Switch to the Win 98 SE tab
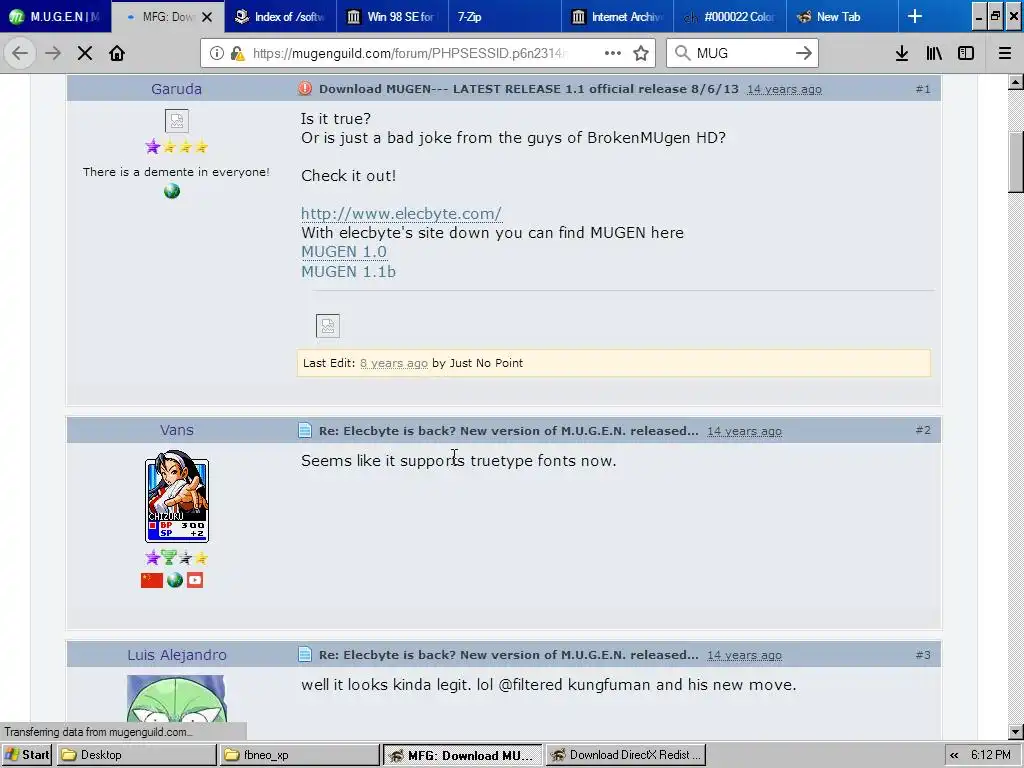The width and height of the screenshot is (1024, 768). 392,16
